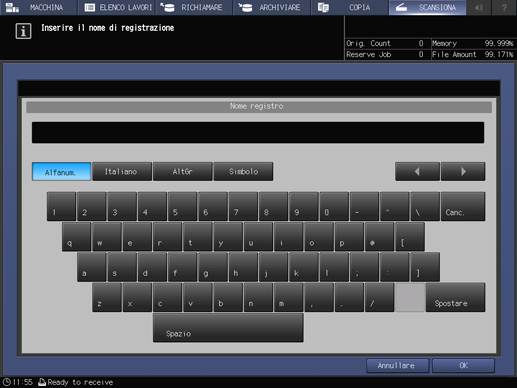Tap the 5 key
Viewport: 517px width, 388px height.
(183, 206)
